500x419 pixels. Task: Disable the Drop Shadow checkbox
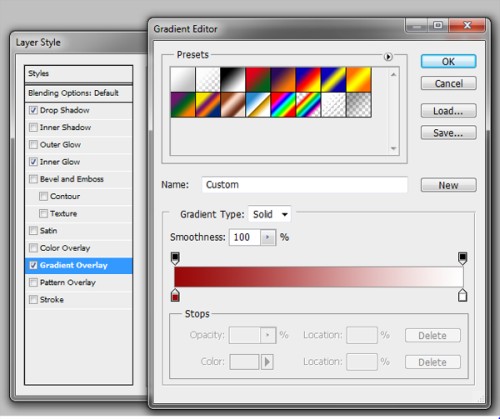click(33, 110)
